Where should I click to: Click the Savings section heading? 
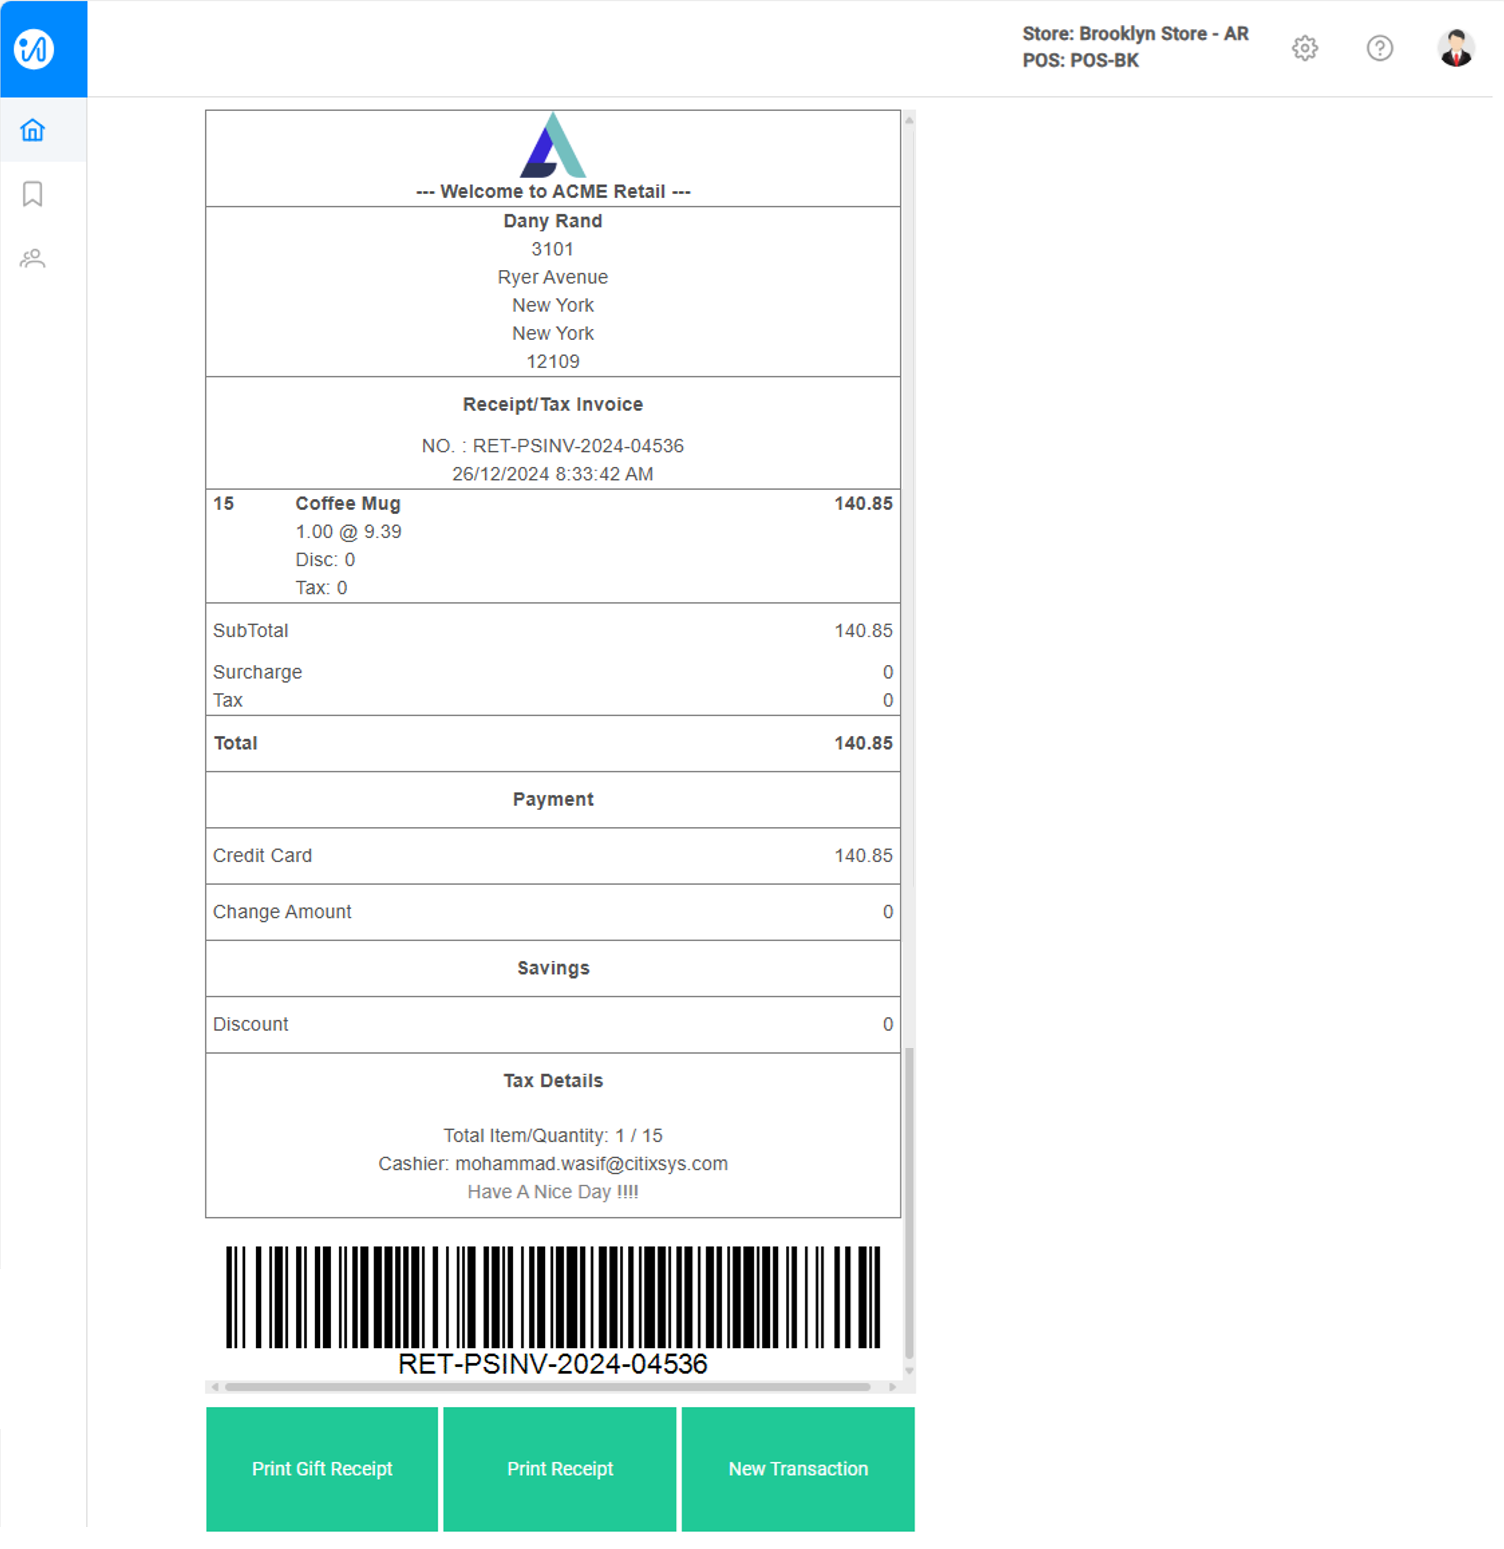pyautogui.click(x=553, y=968)
